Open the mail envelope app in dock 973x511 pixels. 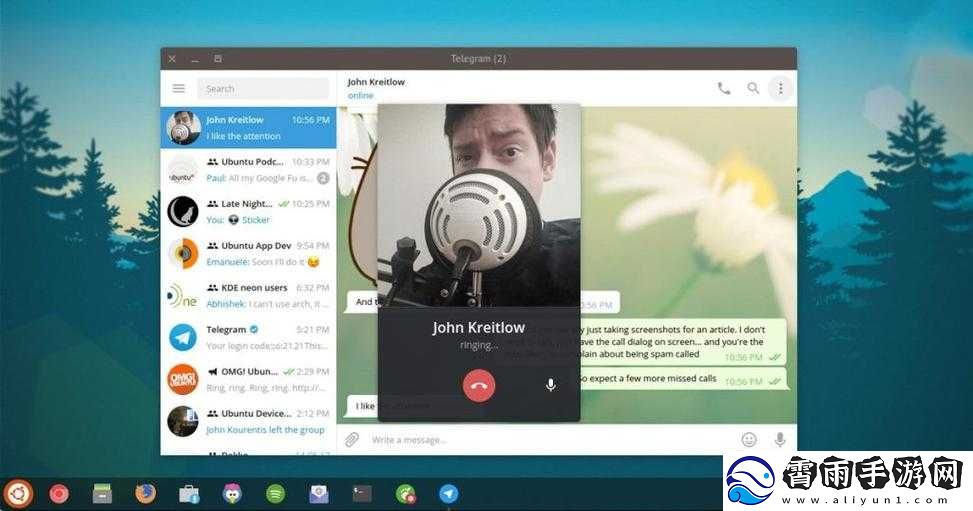point(319,494)
